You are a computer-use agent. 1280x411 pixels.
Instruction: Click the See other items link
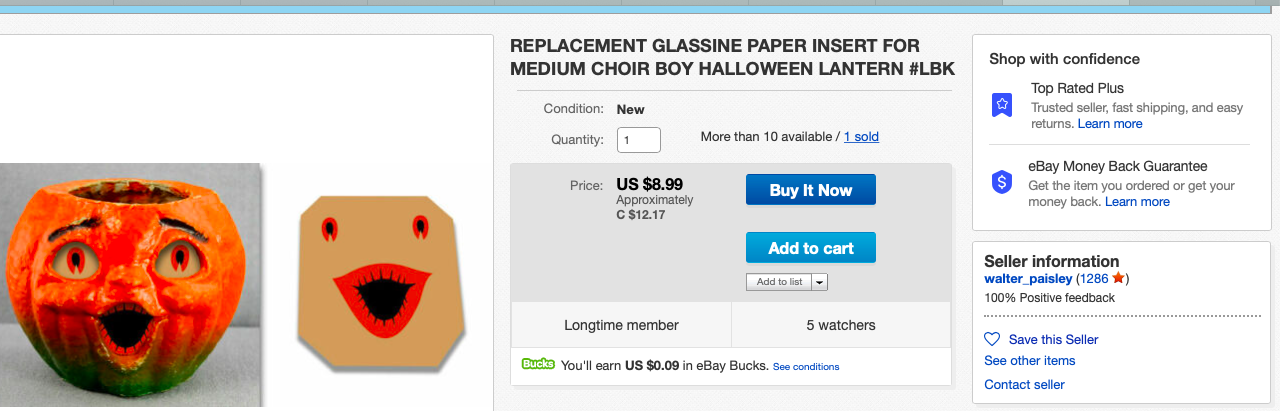coord(1029,361)
